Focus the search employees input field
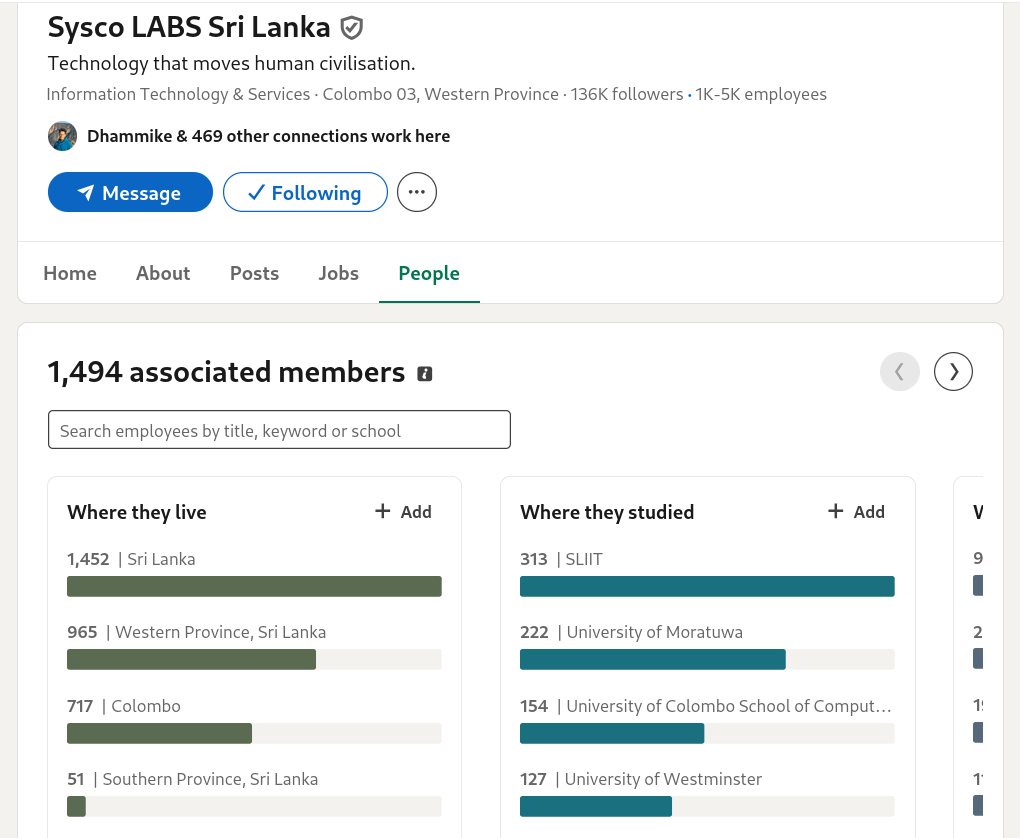 [x=279, y=429]
